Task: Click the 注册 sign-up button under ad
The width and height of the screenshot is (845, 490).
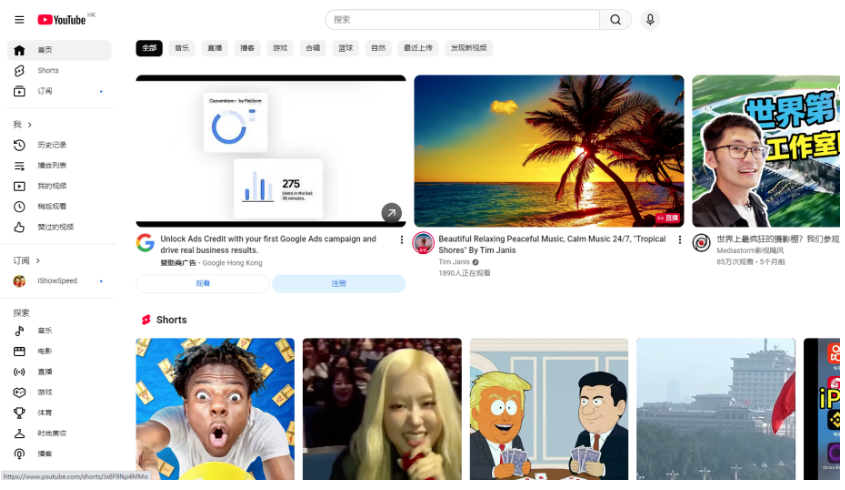Action: tap(338, 284)
